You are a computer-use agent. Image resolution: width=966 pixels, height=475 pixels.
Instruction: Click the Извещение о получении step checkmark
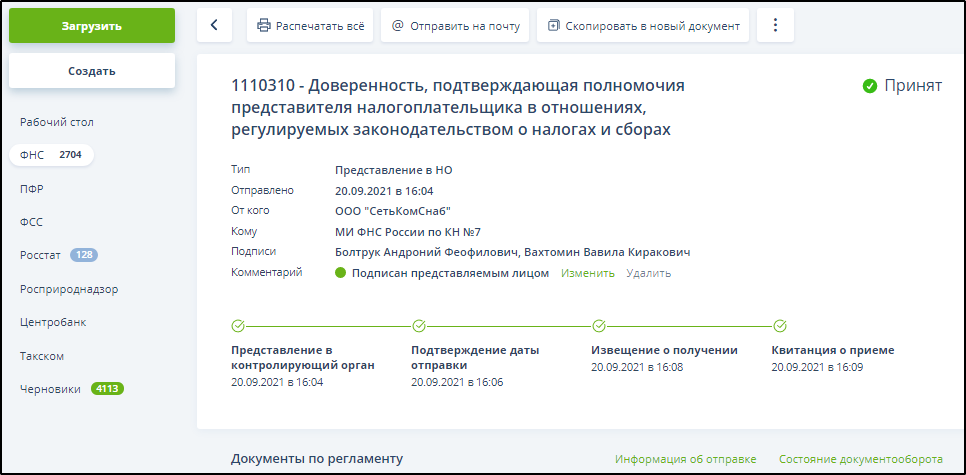599,326
